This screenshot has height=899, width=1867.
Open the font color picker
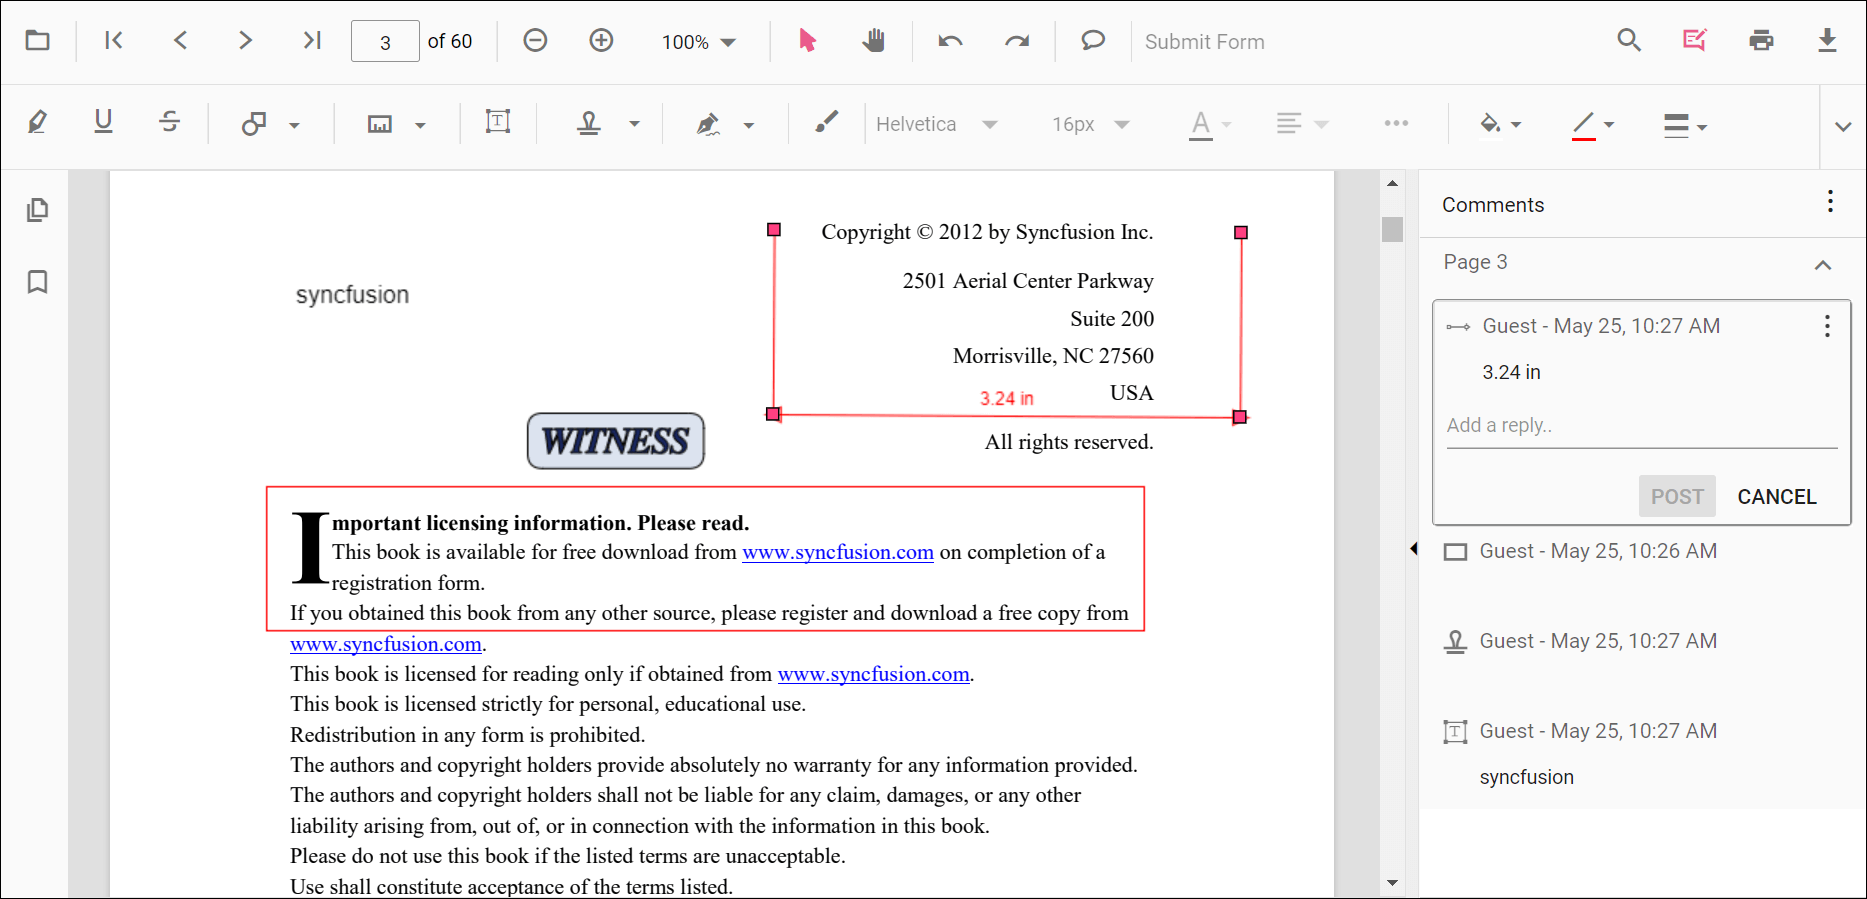1210,125
